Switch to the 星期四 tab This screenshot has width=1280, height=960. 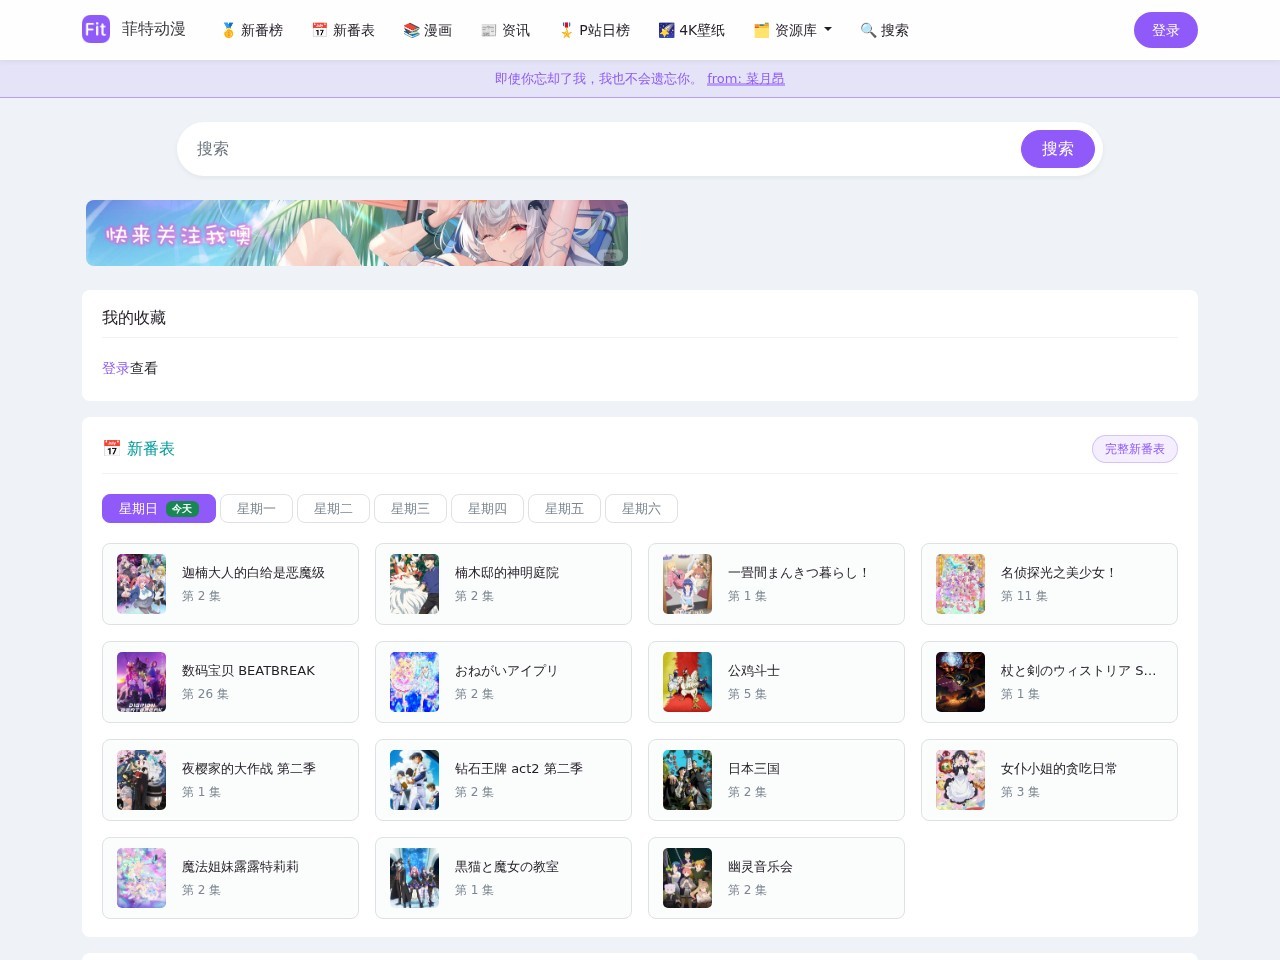tap(487, 508)
